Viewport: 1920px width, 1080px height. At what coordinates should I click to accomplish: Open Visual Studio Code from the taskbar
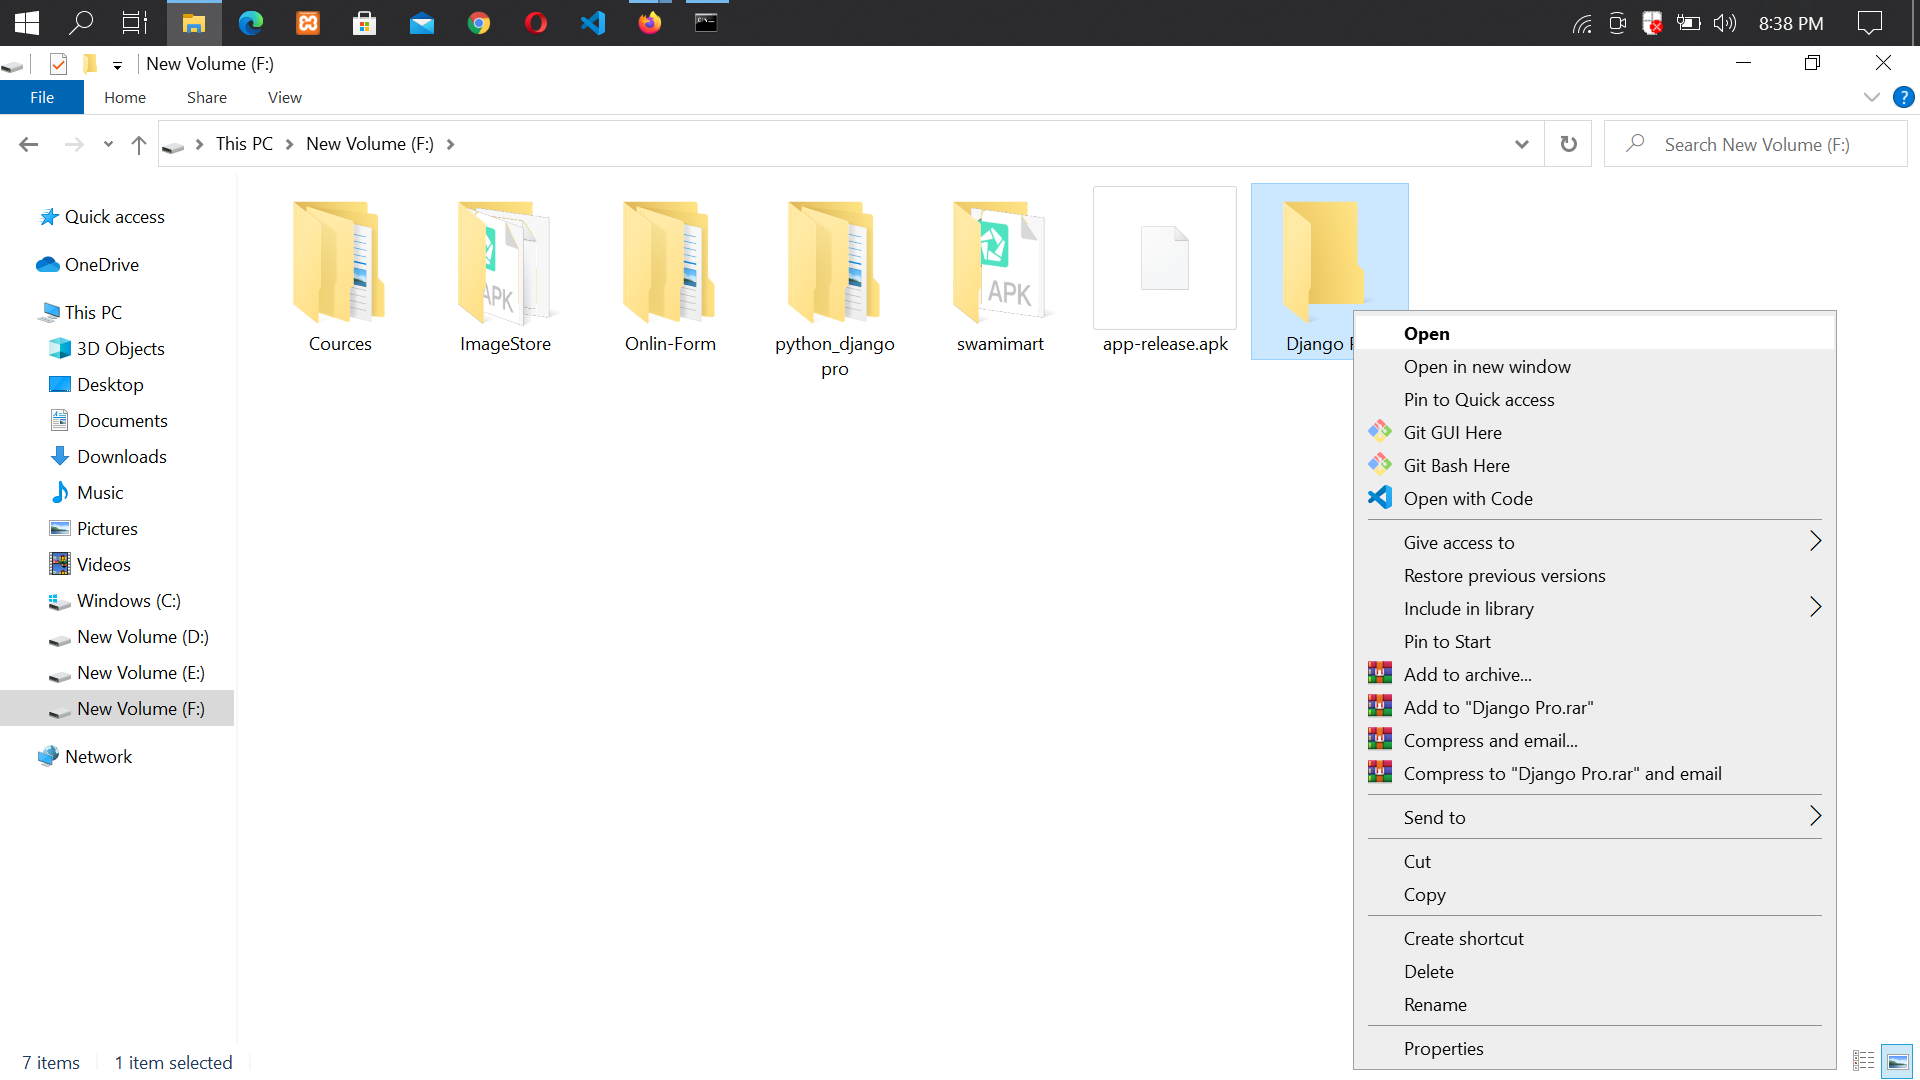[x=593, y=22]
